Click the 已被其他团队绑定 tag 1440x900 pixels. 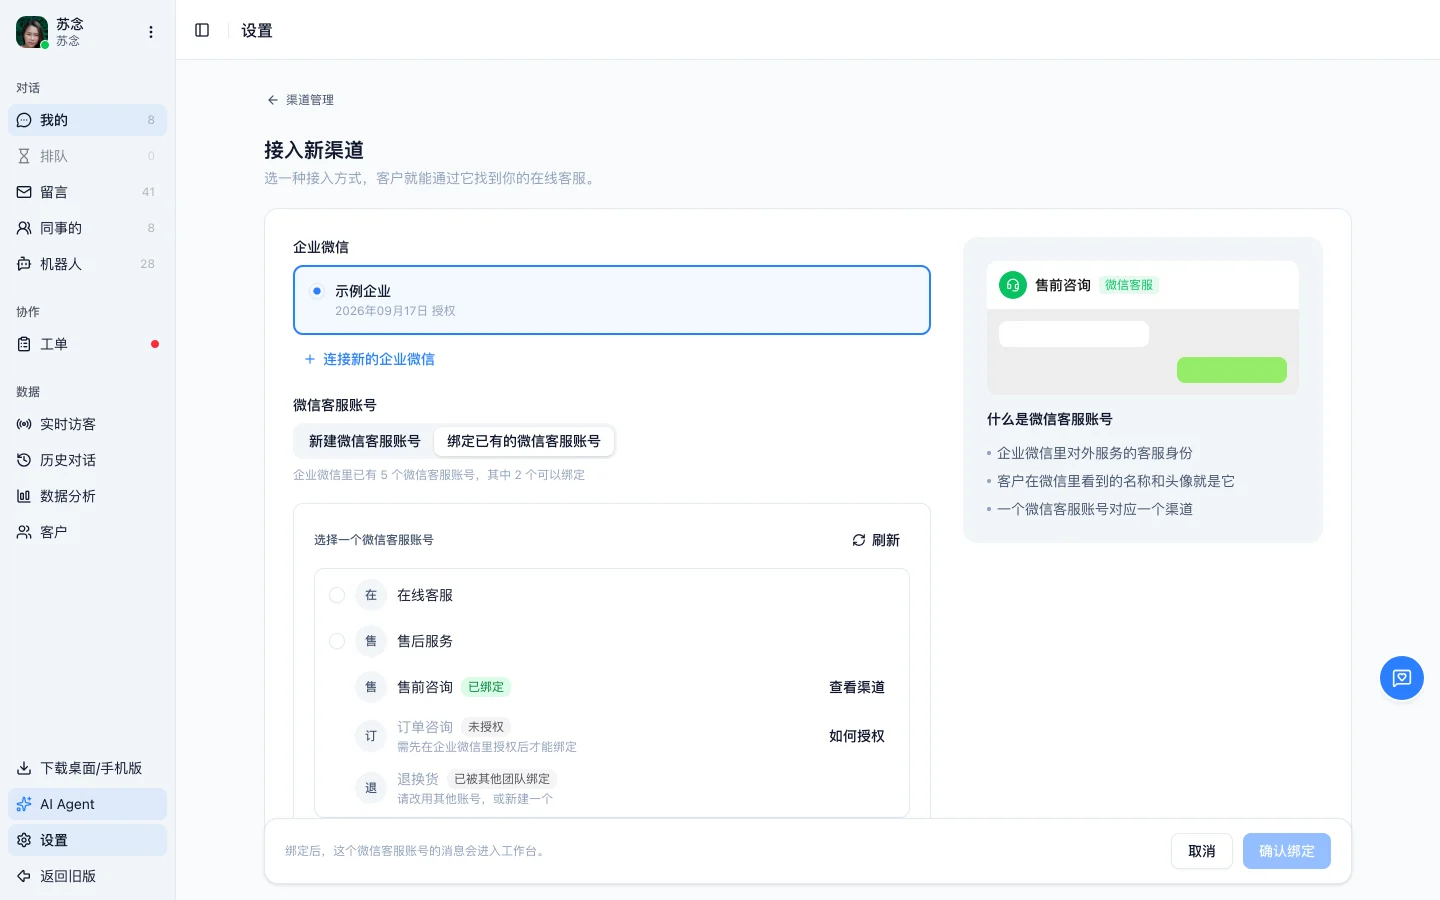point(502,779)
